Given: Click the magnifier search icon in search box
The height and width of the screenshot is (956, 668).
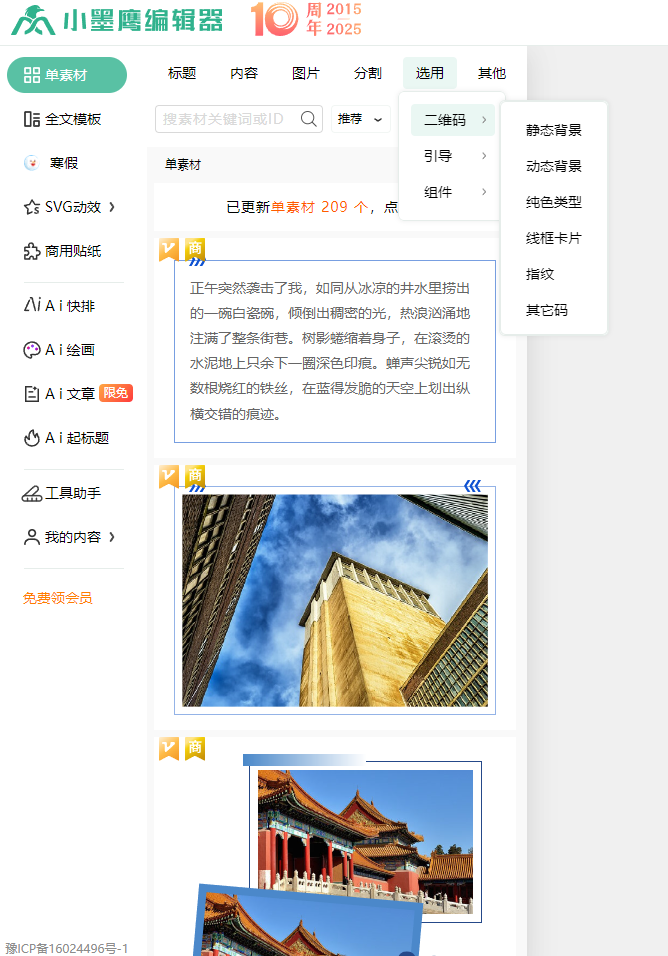Looking at the screenshot, I should 309,119.
